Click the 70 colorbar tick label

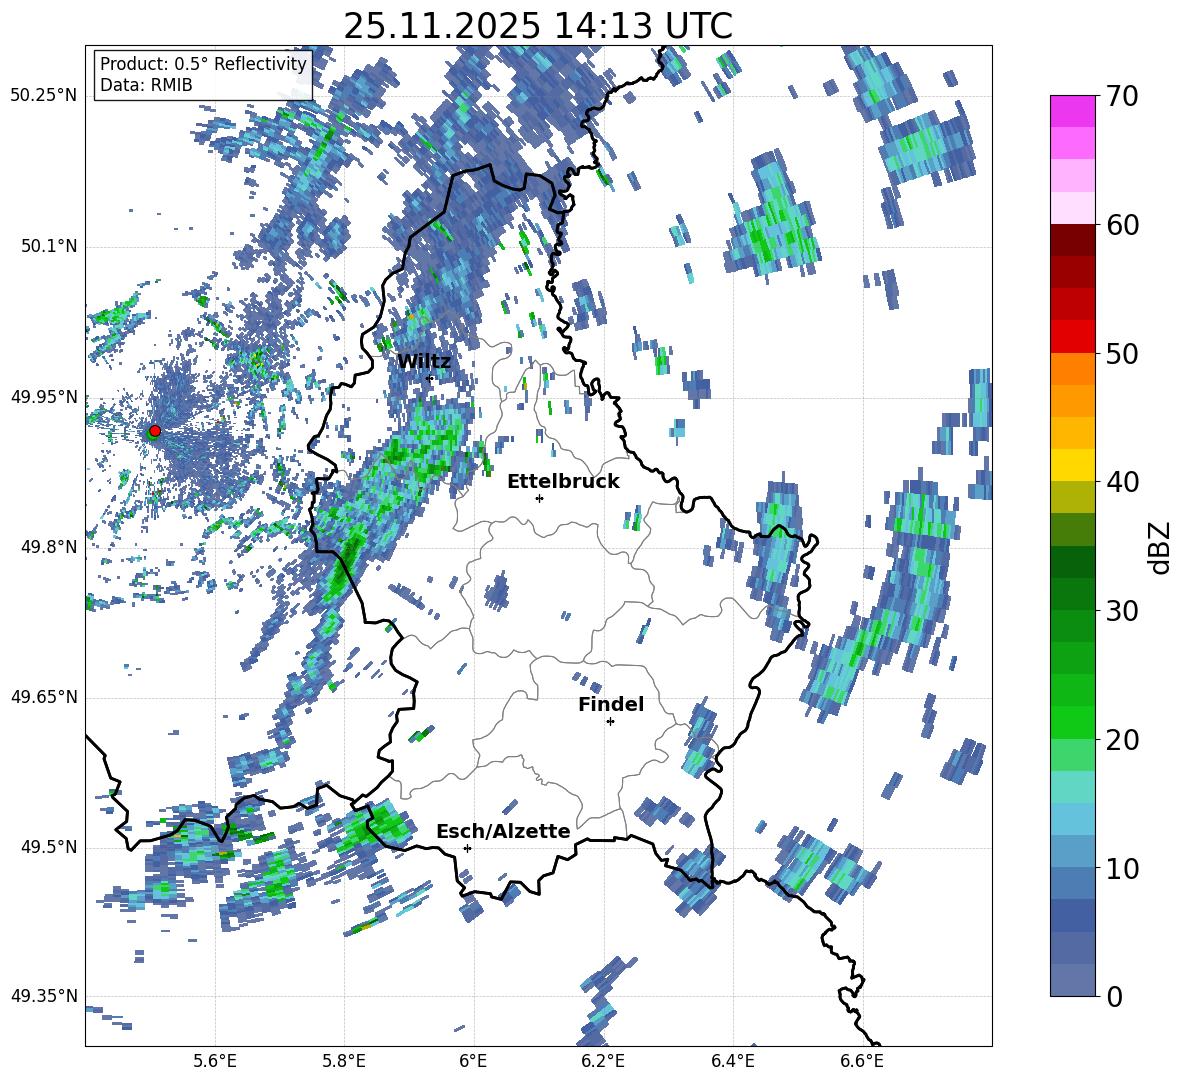pos(1122,96)
